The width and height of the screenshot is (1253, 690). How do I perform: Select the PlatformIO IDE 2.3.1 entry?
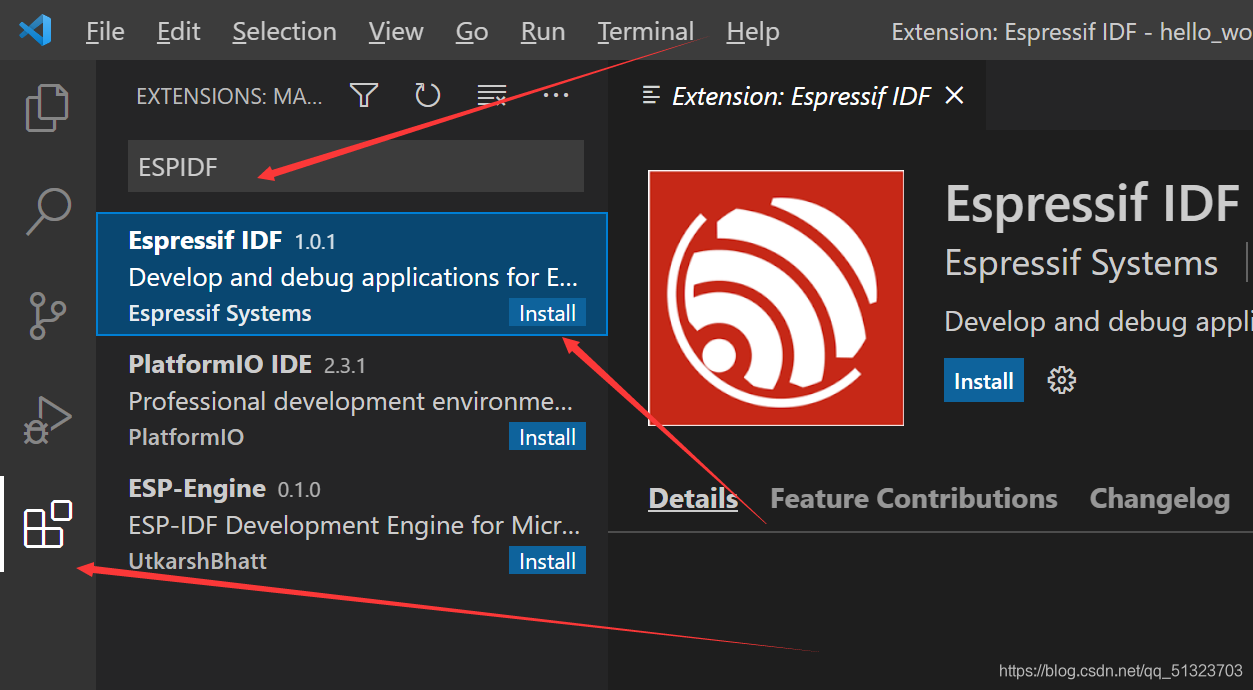coord(352,398)
